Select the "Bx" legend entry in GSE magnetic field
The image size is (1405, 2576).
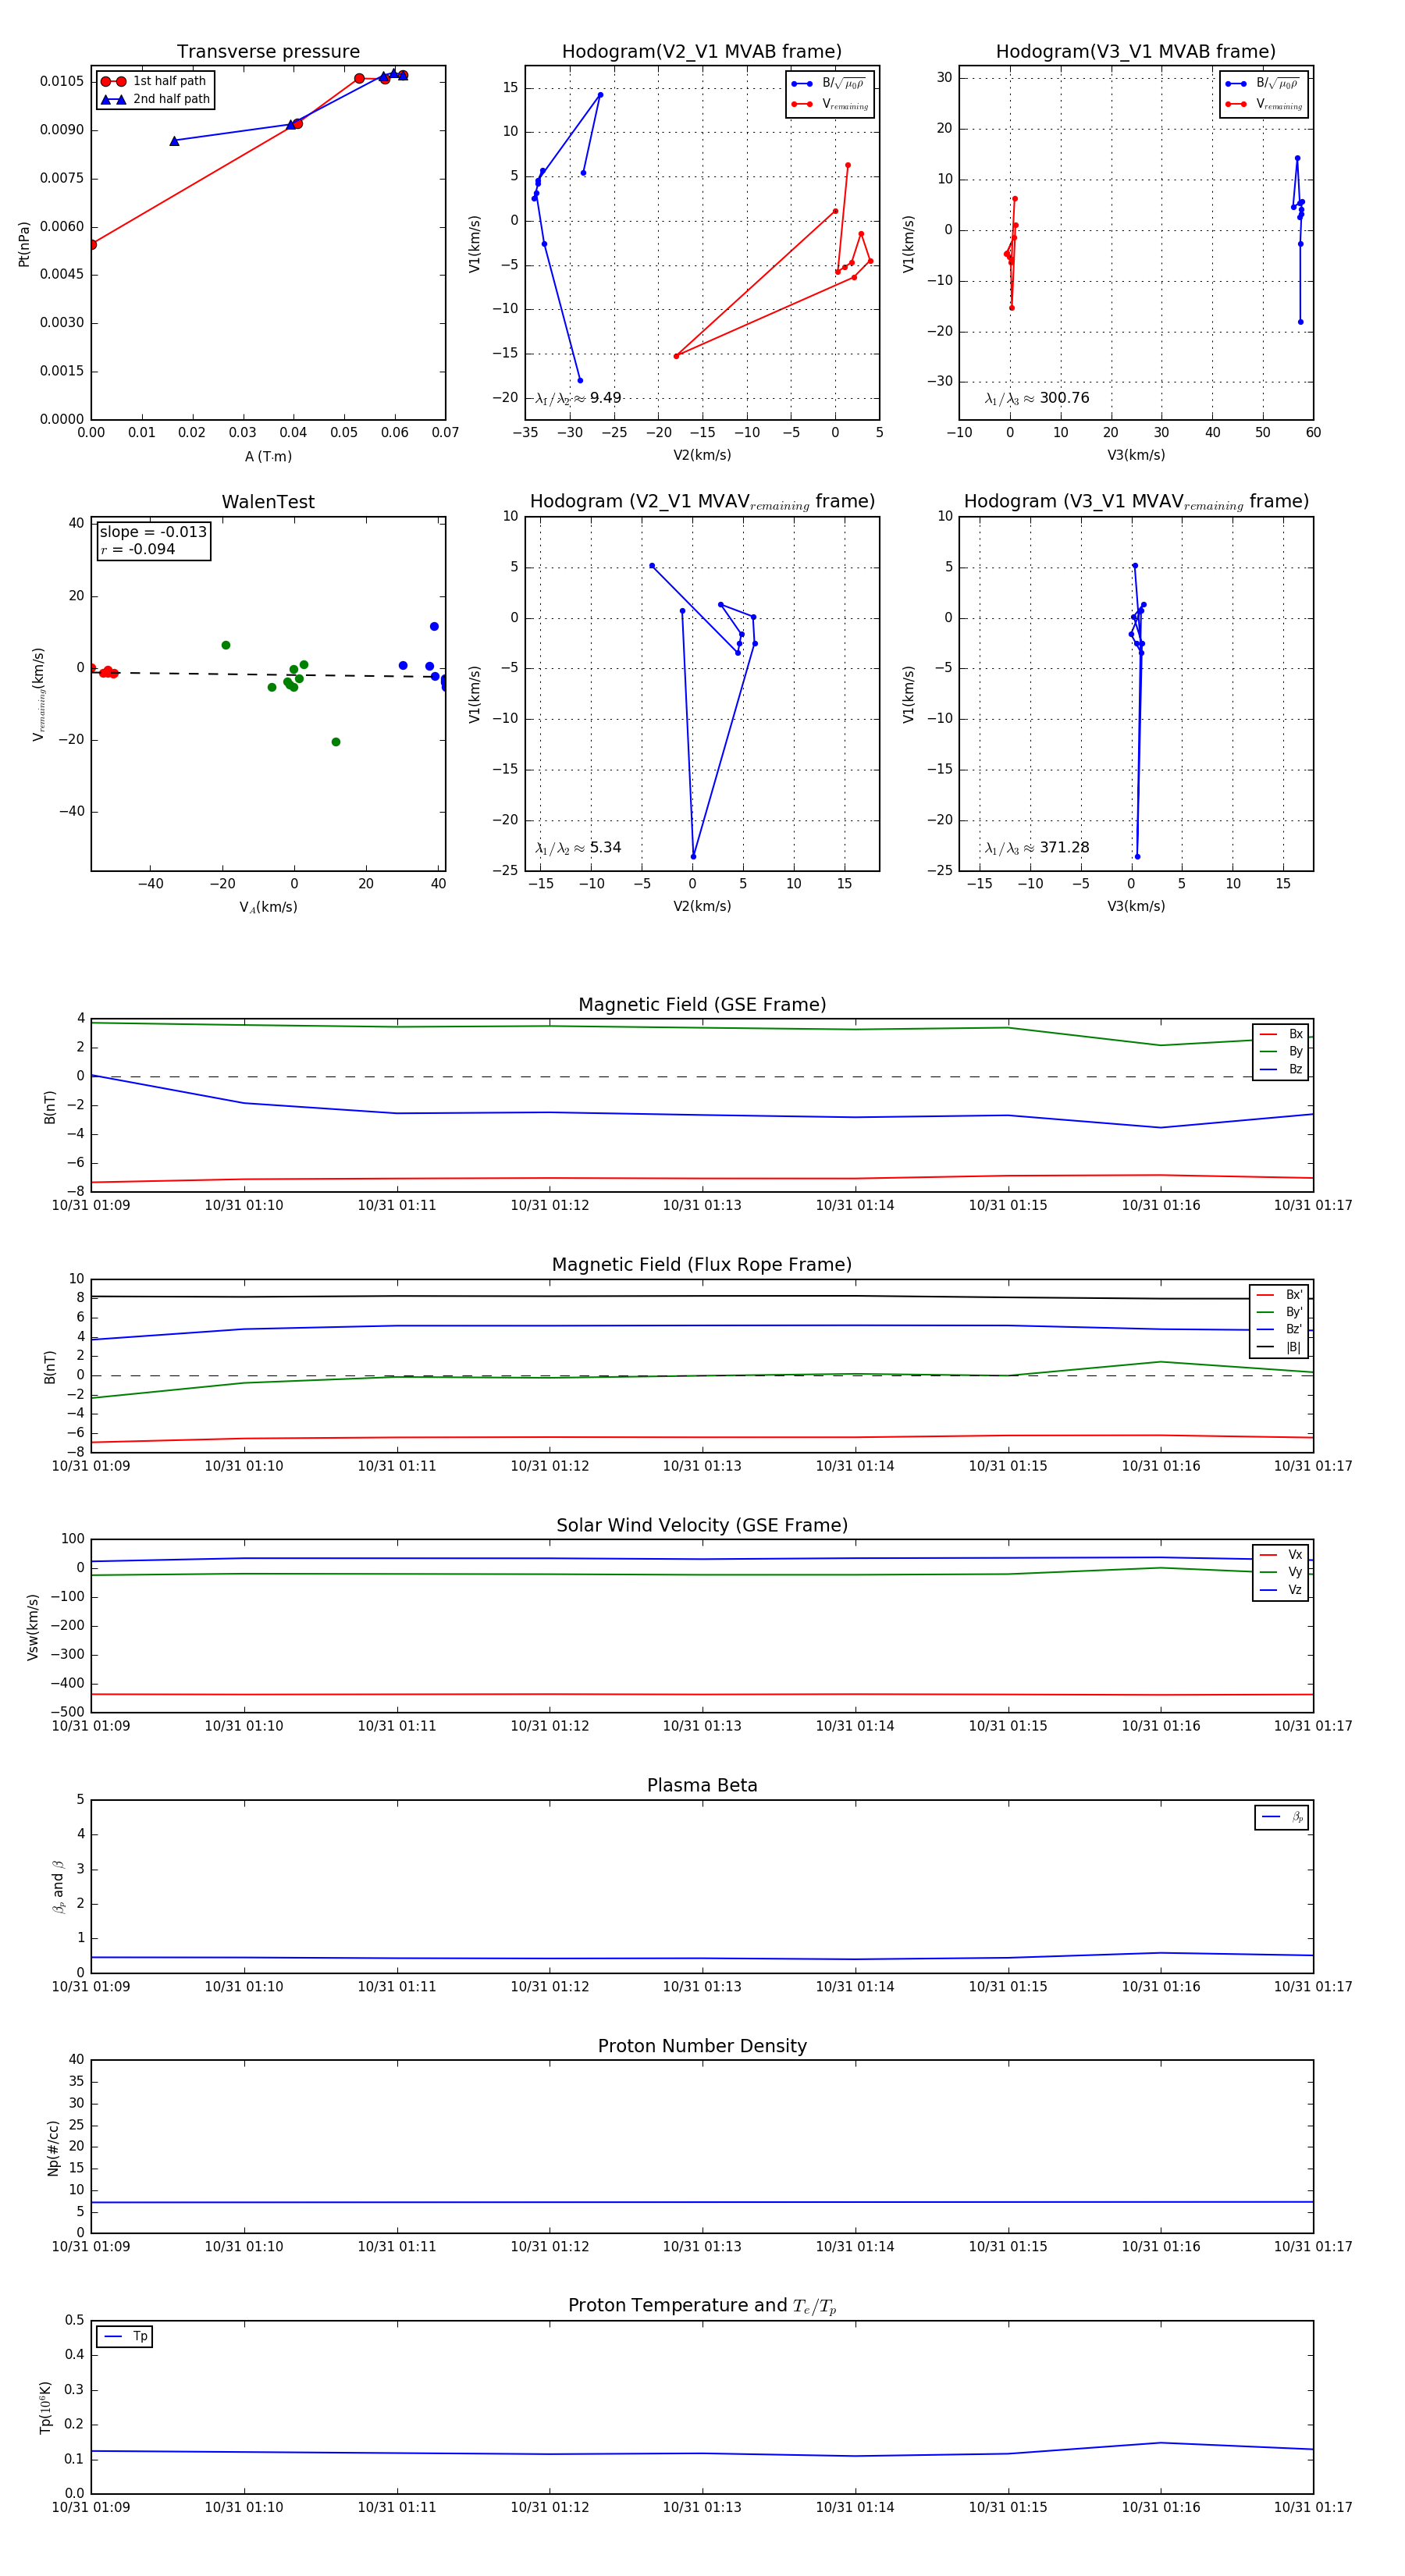(x=1281, y=1034)
